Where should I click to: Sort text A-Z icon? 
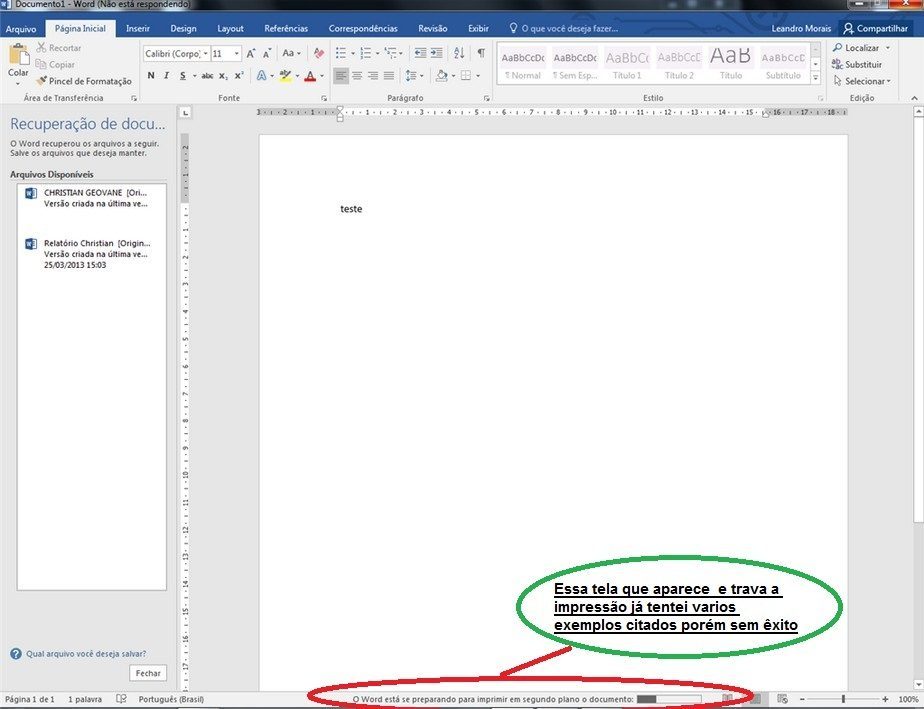(x=459, y=54)
